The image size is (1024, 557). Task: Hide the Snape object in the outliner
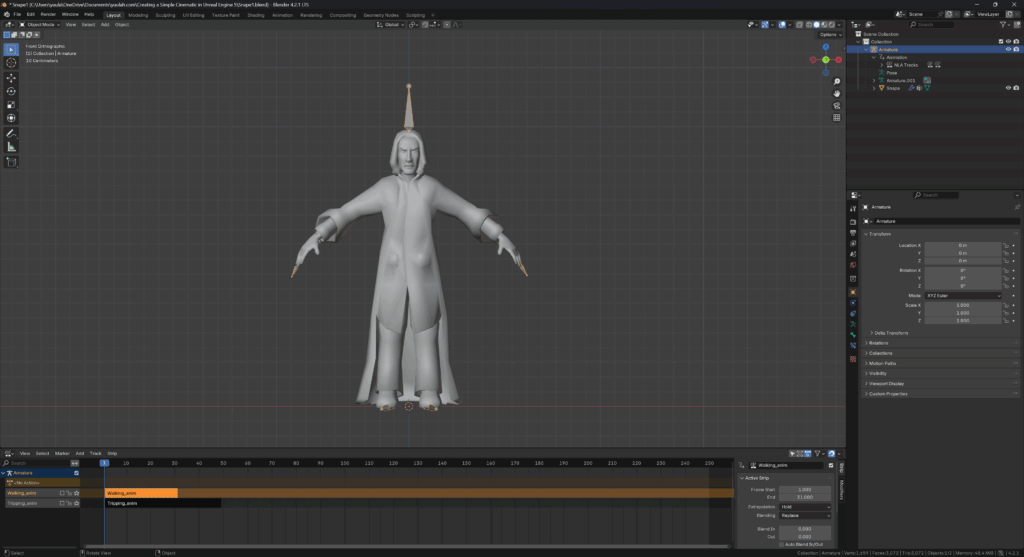[x=1007, y=88]
